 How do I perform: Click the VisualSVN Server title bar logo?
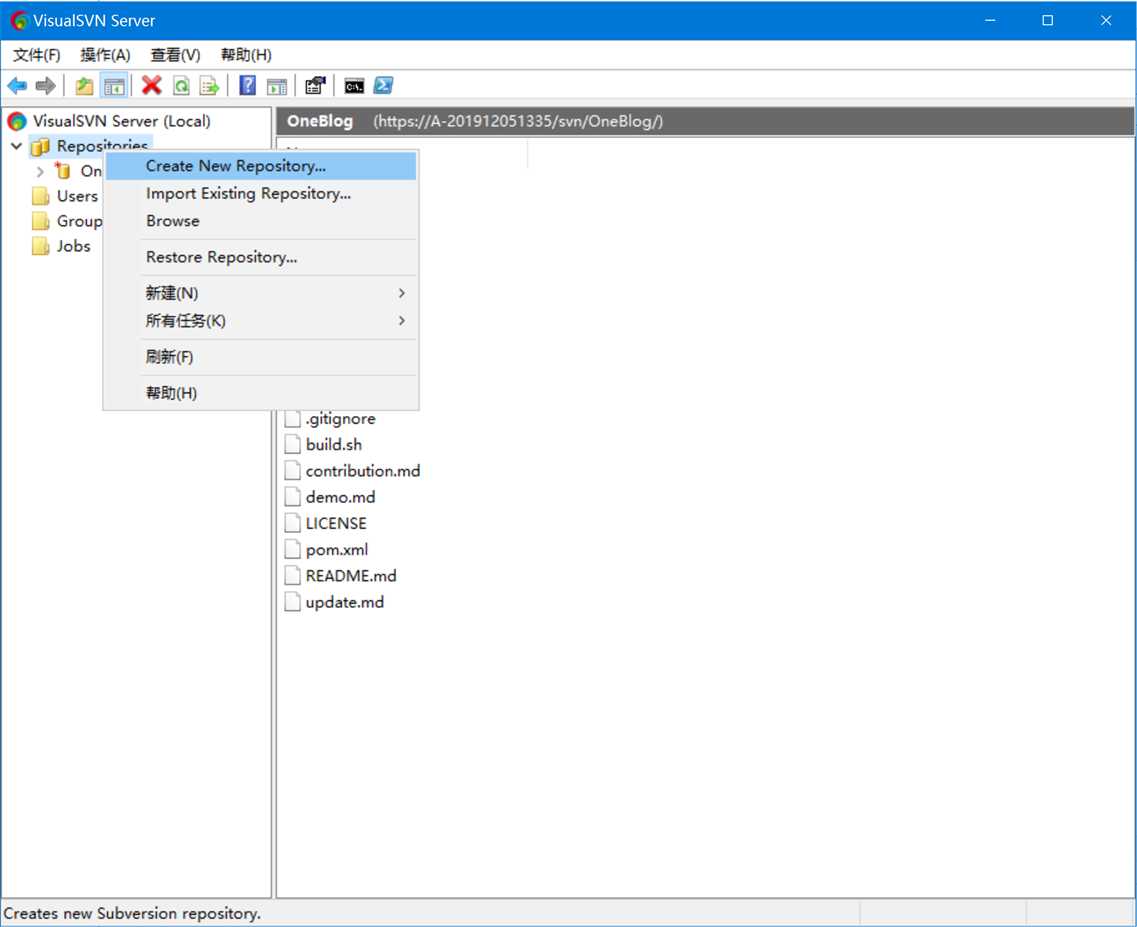tap(19, 20)
